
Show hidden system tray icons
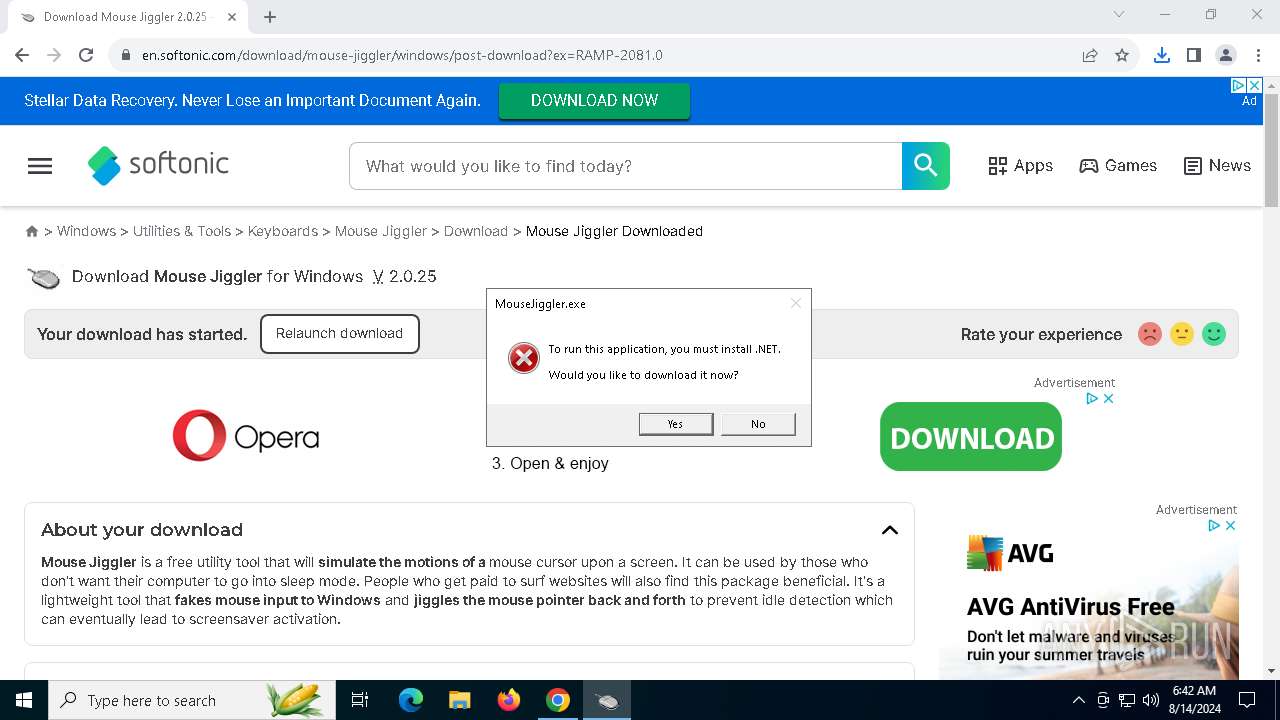pyautogui.click(x=1078, y=700)
